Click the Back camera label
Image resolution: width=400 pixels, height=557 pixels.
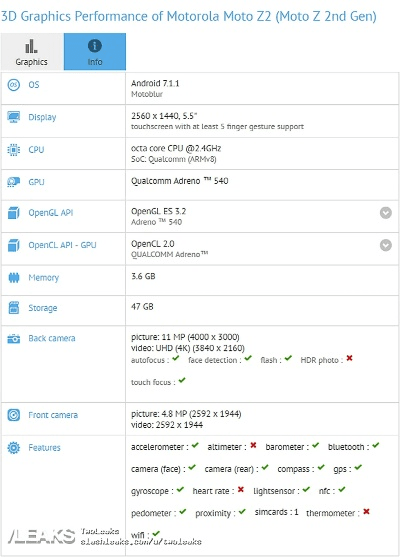pyautogui.click(x=52, y=338)
